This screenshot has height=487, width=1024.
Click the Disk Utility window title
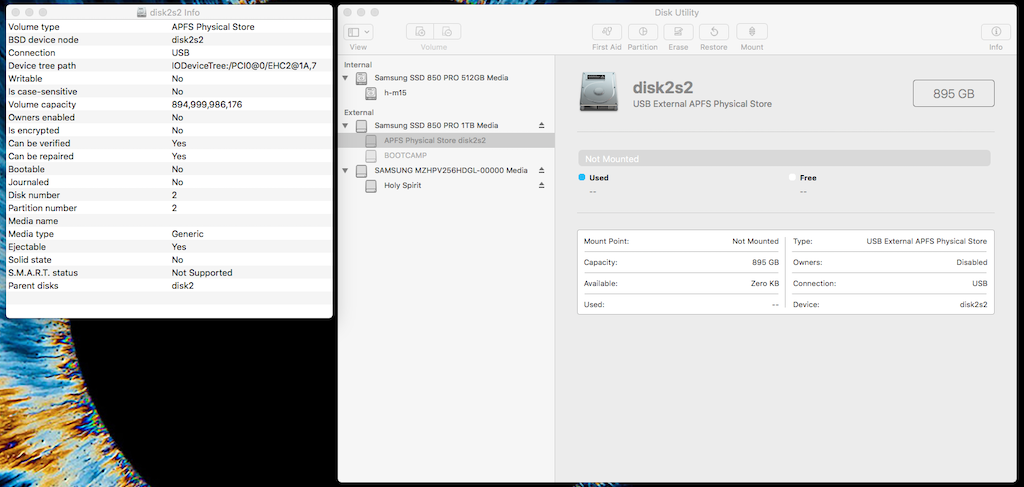tap(677, 12)
